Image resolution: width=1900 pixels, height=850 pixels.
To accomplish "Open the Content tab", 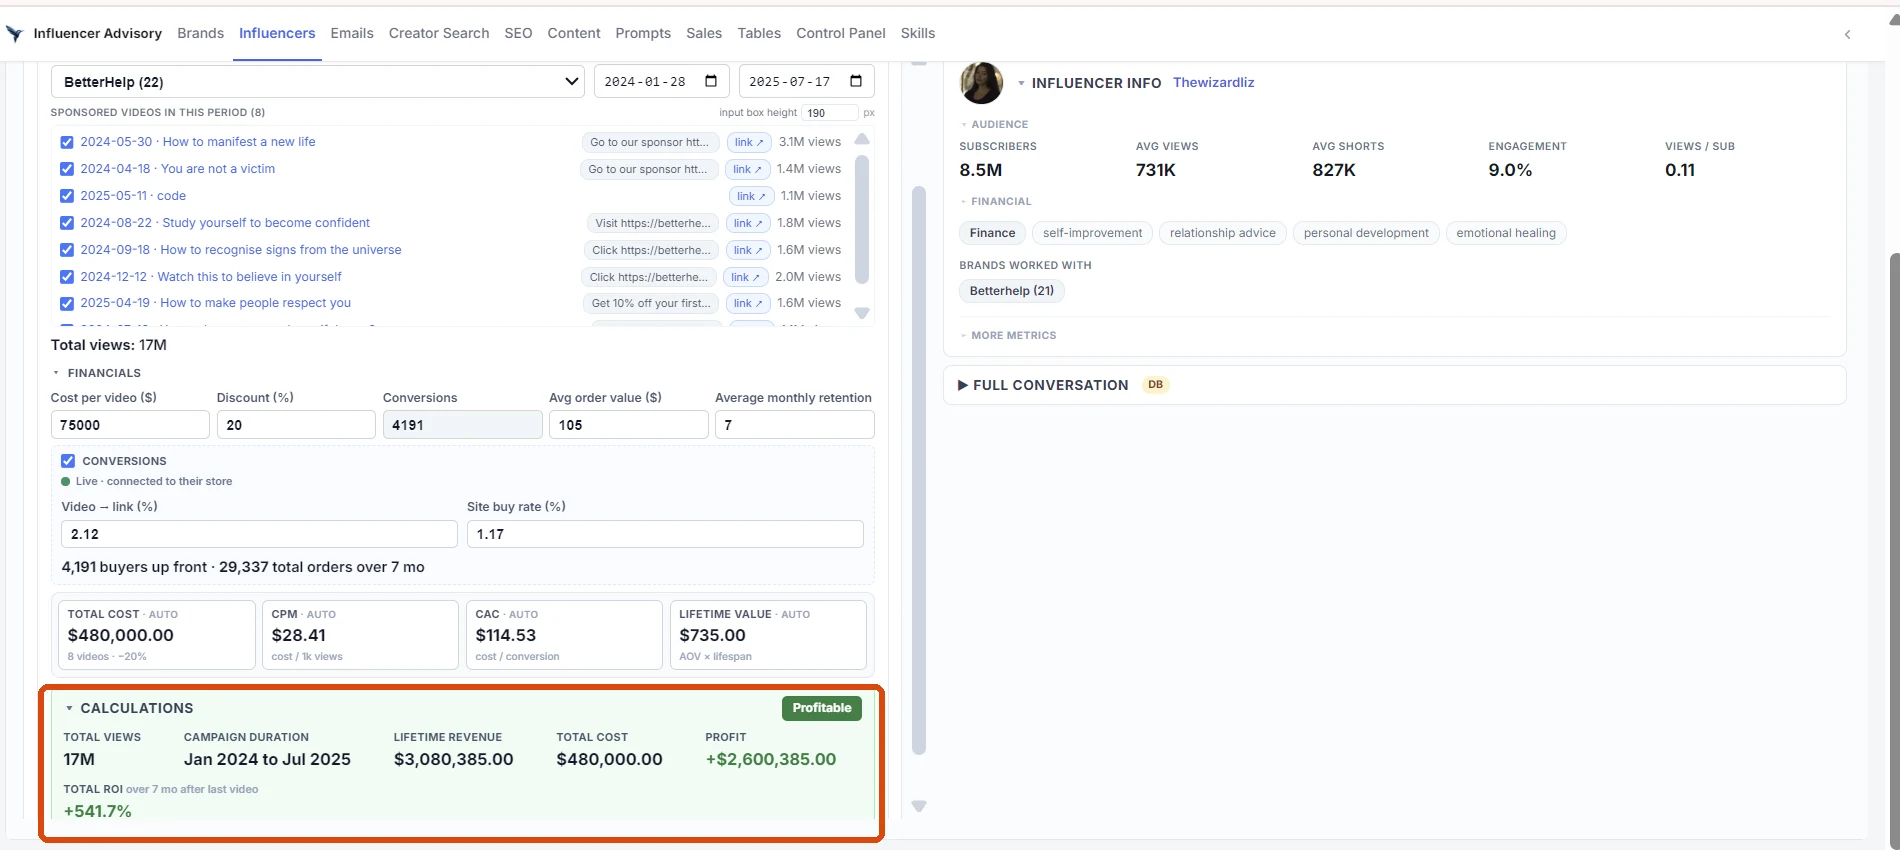I will (574, 33).
